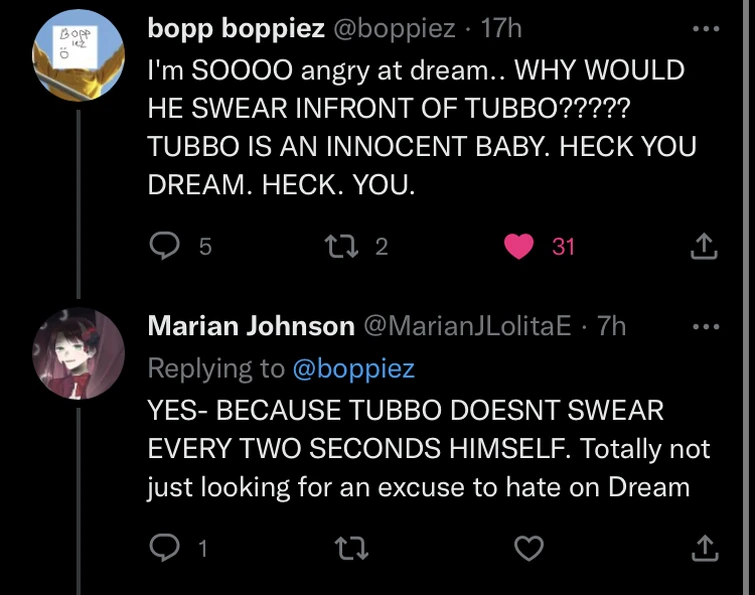The height and width of the screenshot is (595, 755).
Task: Open more options on Marian Johnson's reply
Action: coord(706,326)
